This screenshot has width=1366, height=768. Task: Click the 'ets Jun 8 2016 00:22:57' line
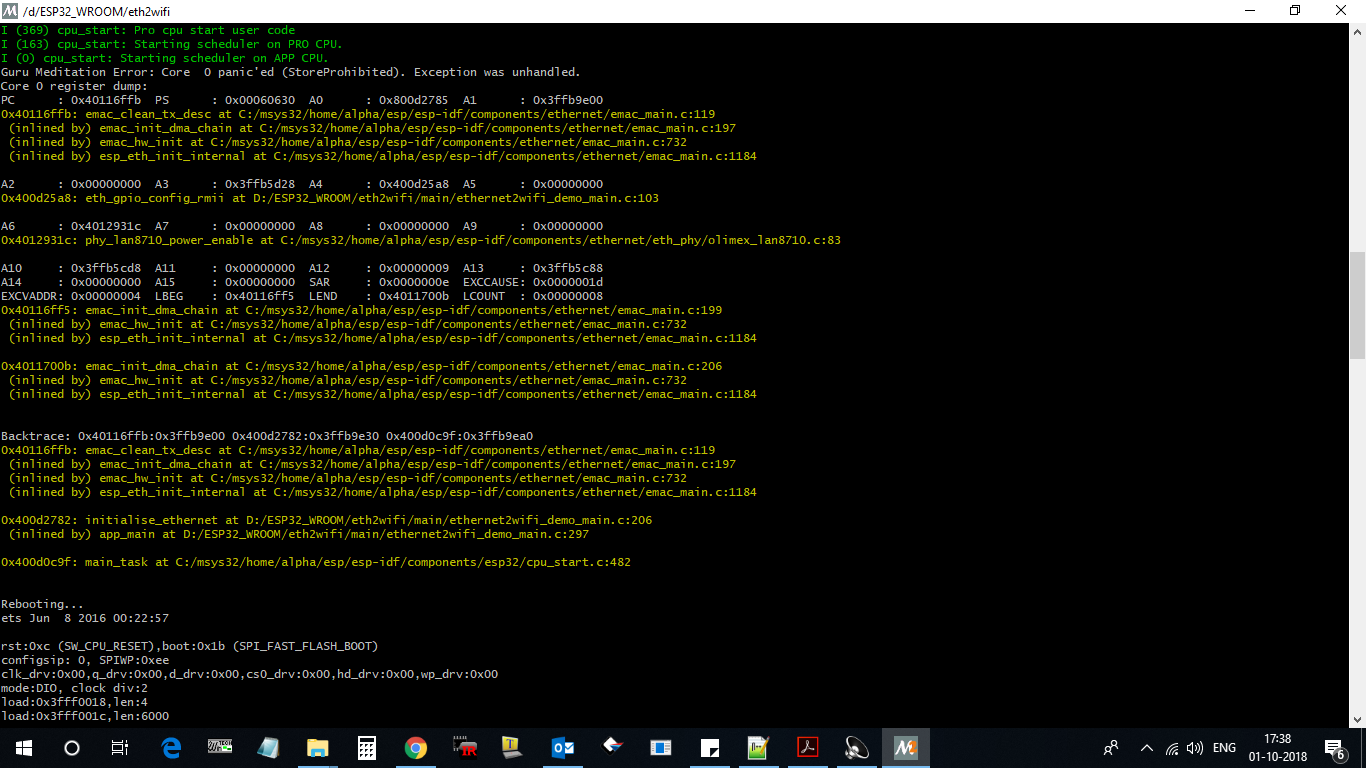tap(85, 618)
